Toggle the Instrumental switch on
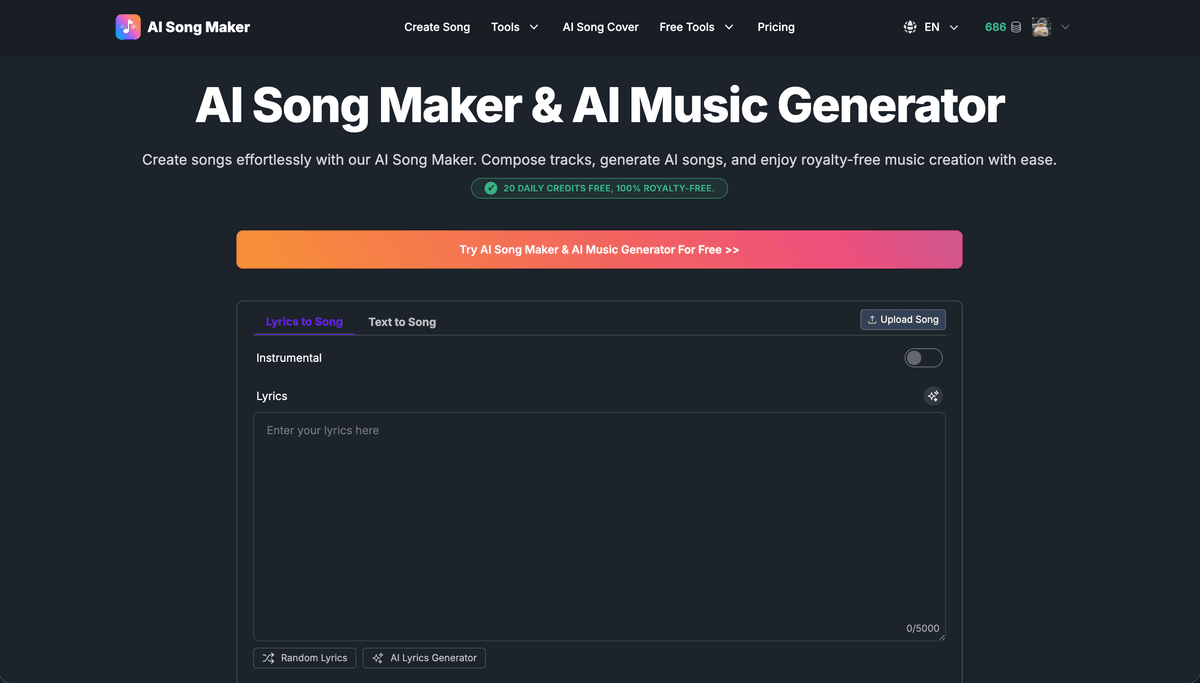 click(923, 358)
